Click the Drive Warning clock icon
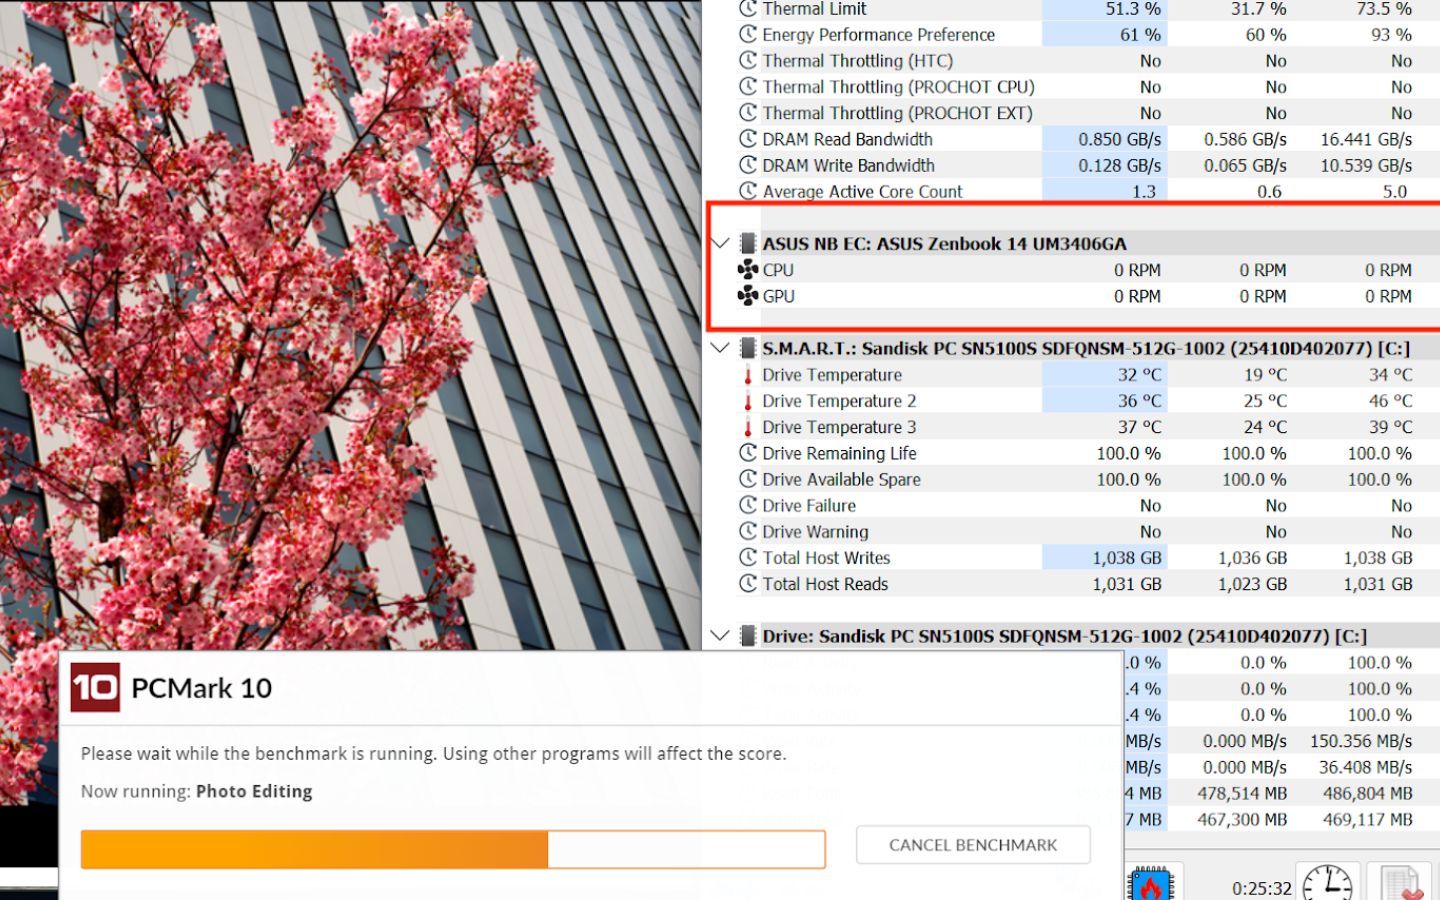 tap(747, 531)
